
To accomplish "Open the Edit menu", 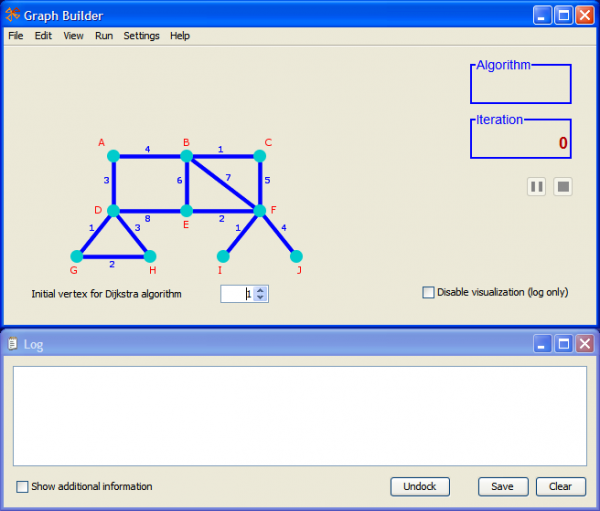I will pos(43,36).
